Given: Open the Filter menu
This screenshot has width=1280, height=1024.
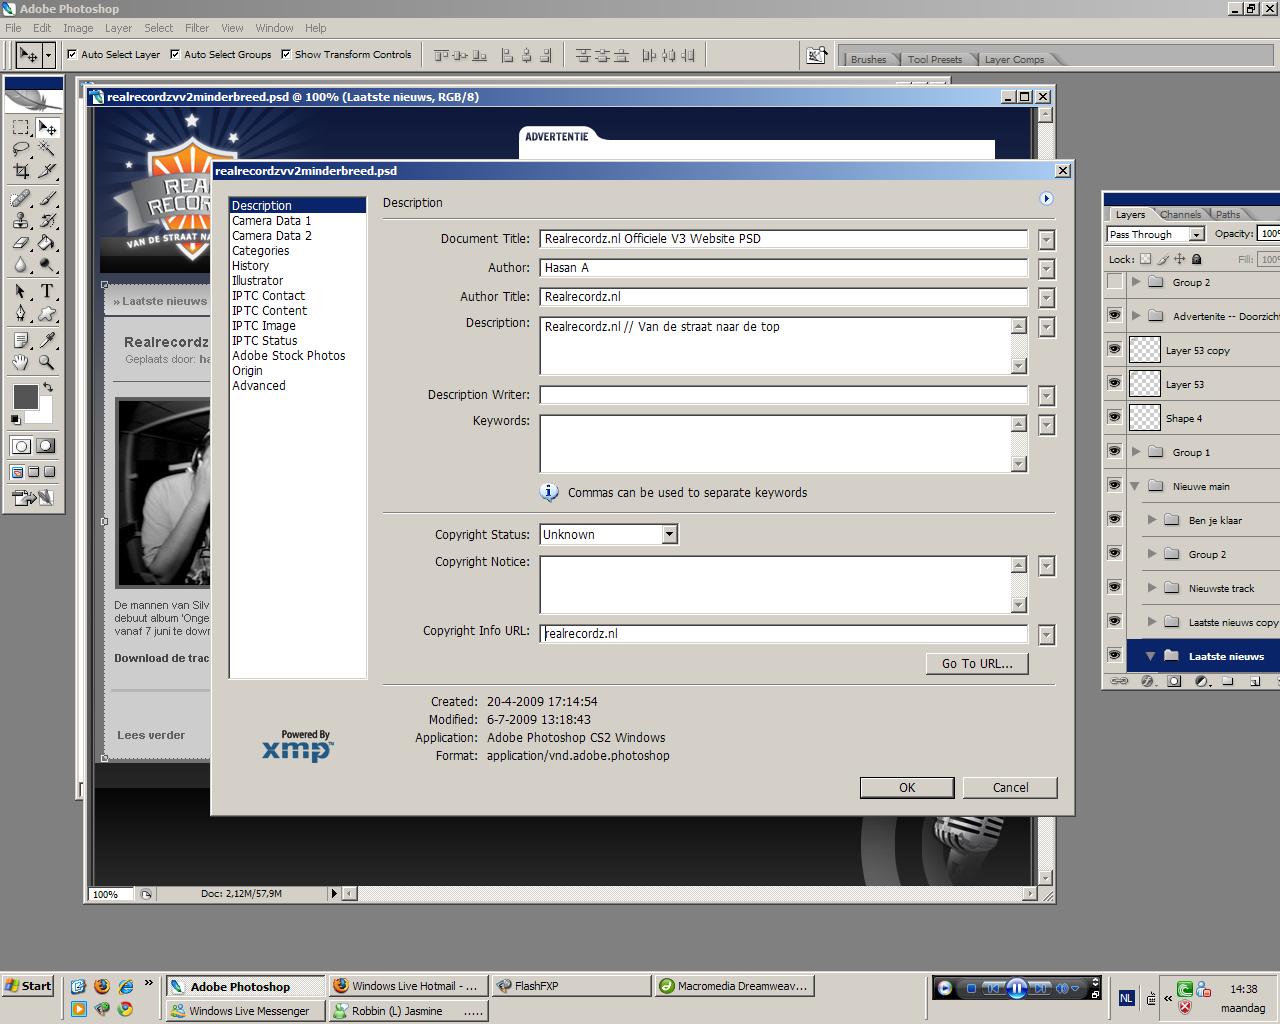Looking at the screenshot, I should tap(197, 28).
